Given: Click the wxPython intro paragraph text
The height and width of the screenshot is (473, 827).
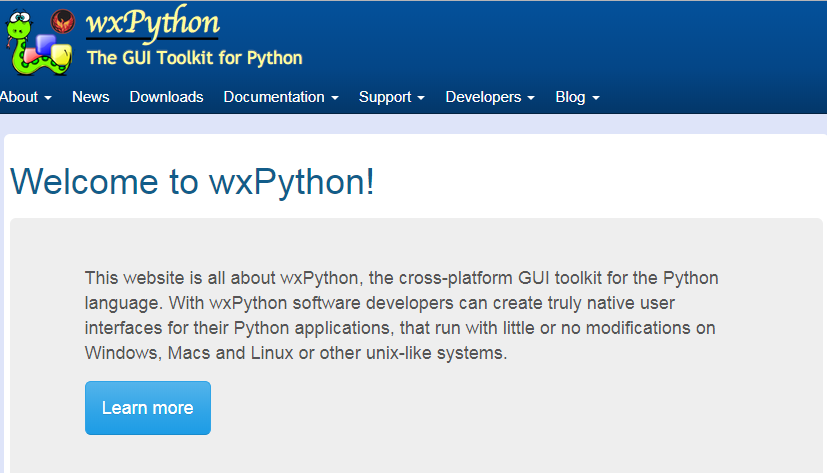Looking at the screenshot, I should point(401,315).
